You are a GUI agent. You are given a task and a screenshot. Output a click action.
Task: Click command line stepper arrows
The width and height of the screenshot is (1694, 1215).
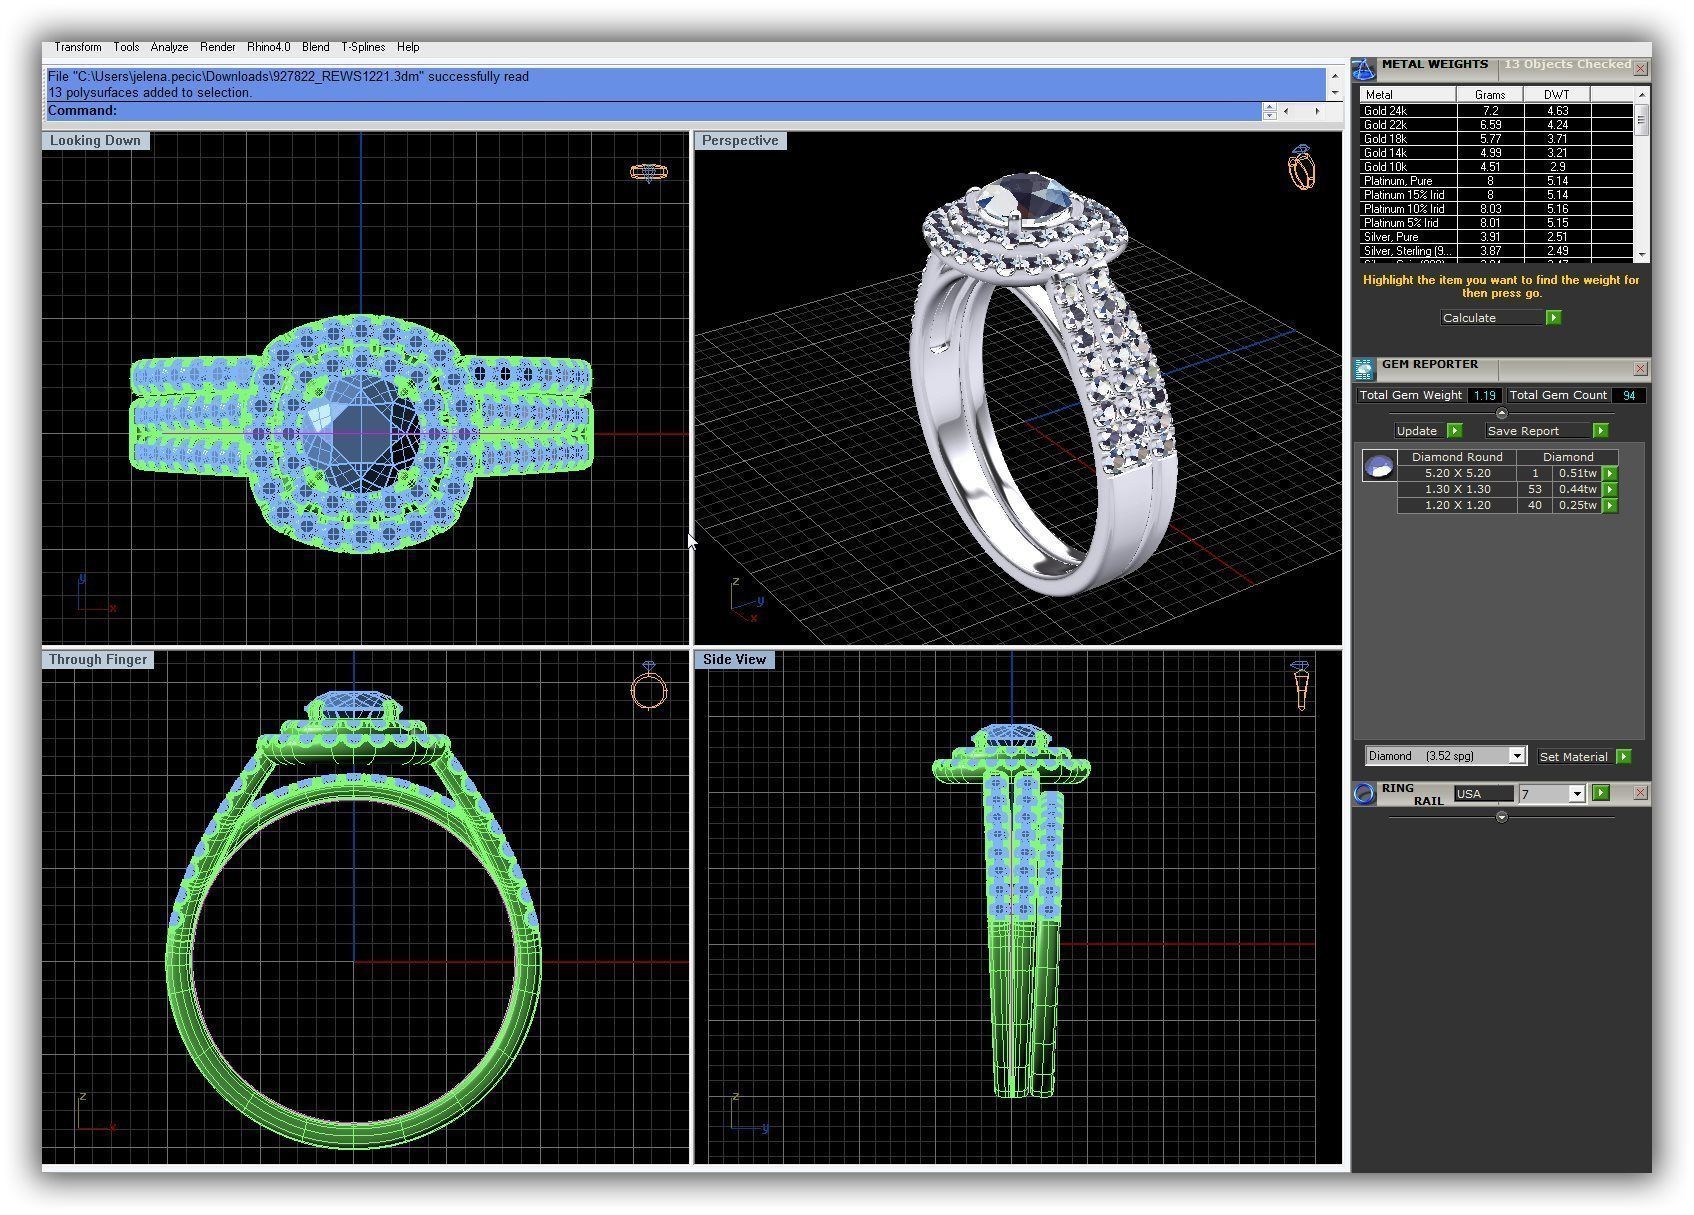tap(1269, 111)
